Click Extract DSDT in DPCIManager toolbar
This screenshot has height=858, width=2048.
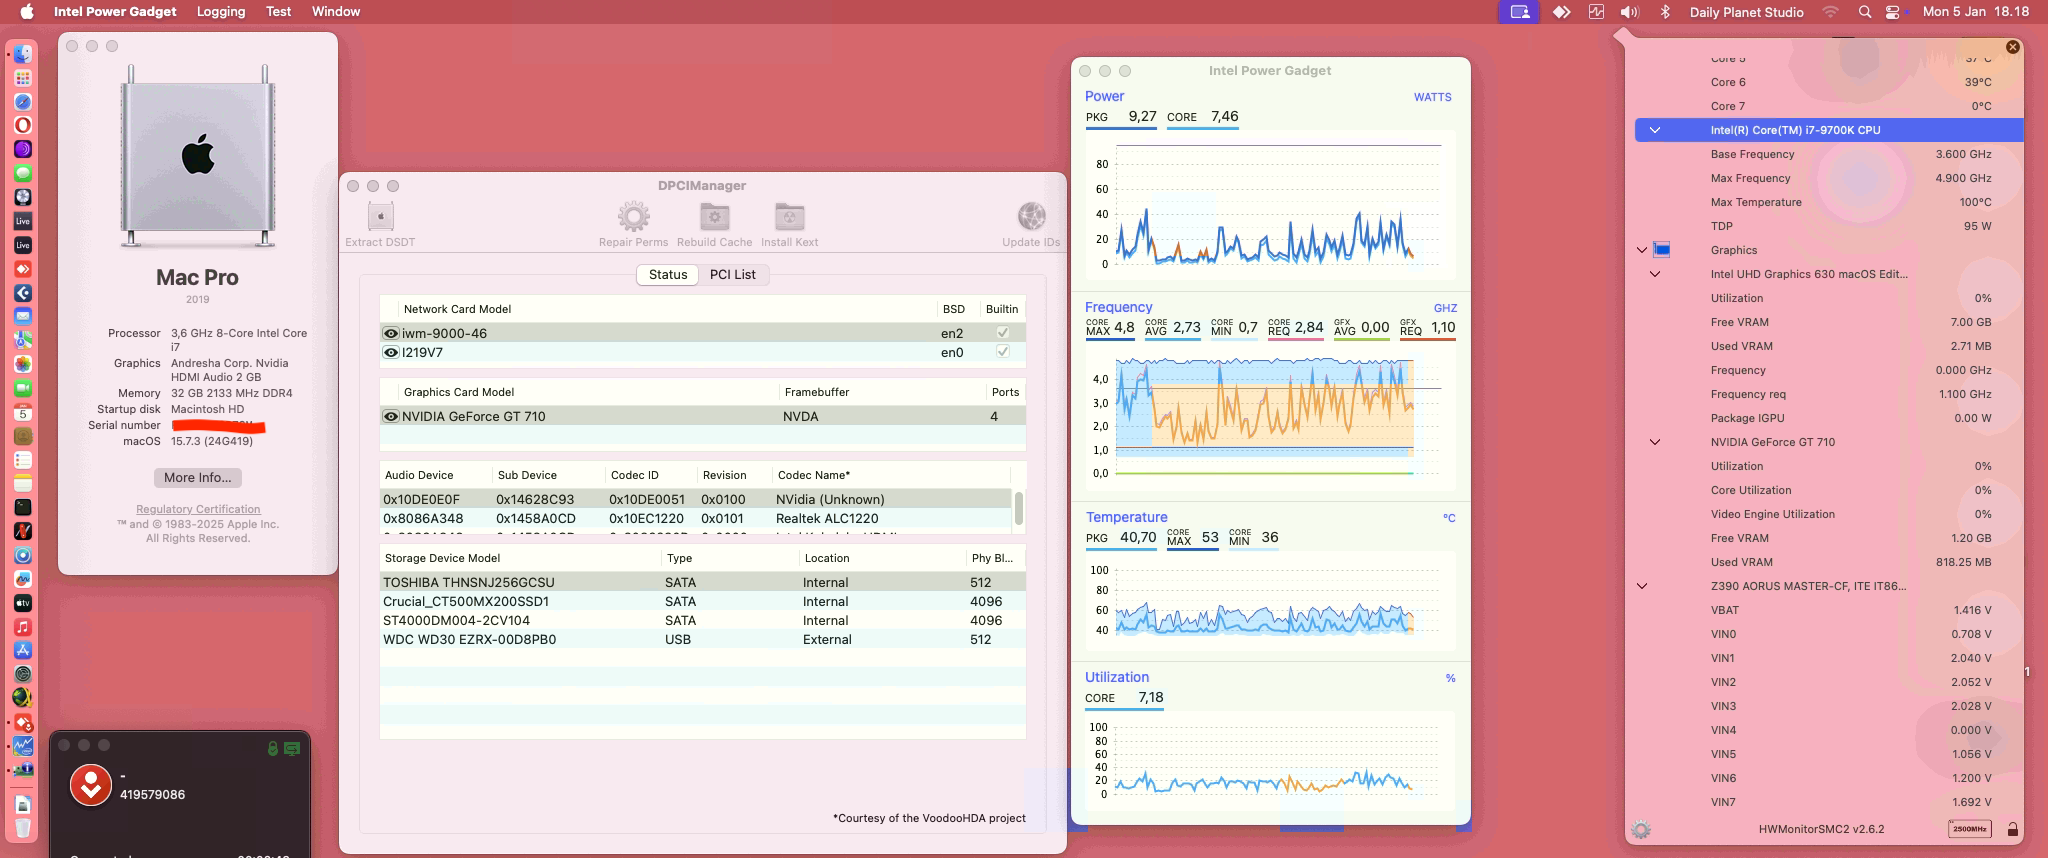[x=380, y=225]
